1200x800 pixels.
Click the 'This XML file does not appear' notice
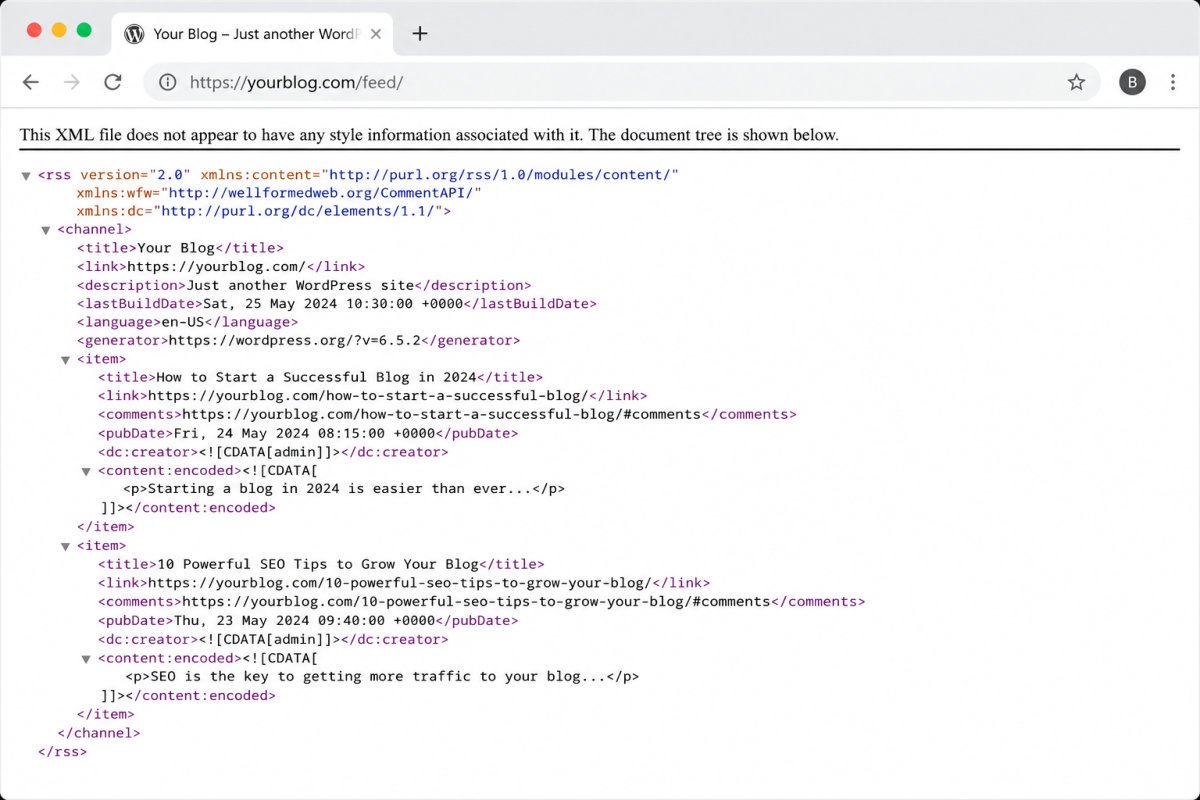click(x=429, y=135)
